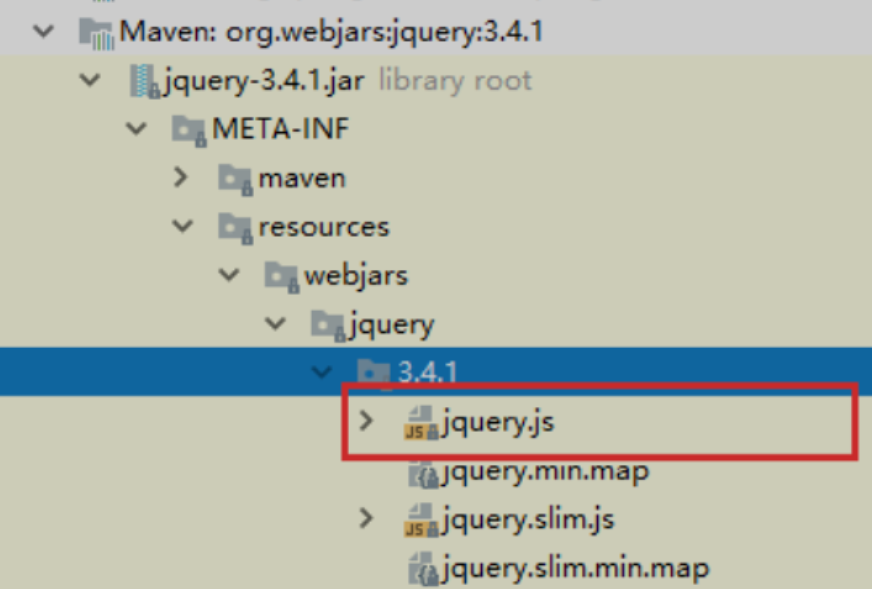Select the 'jquery' folder name
Screen dimensions: 872x589
392,326
